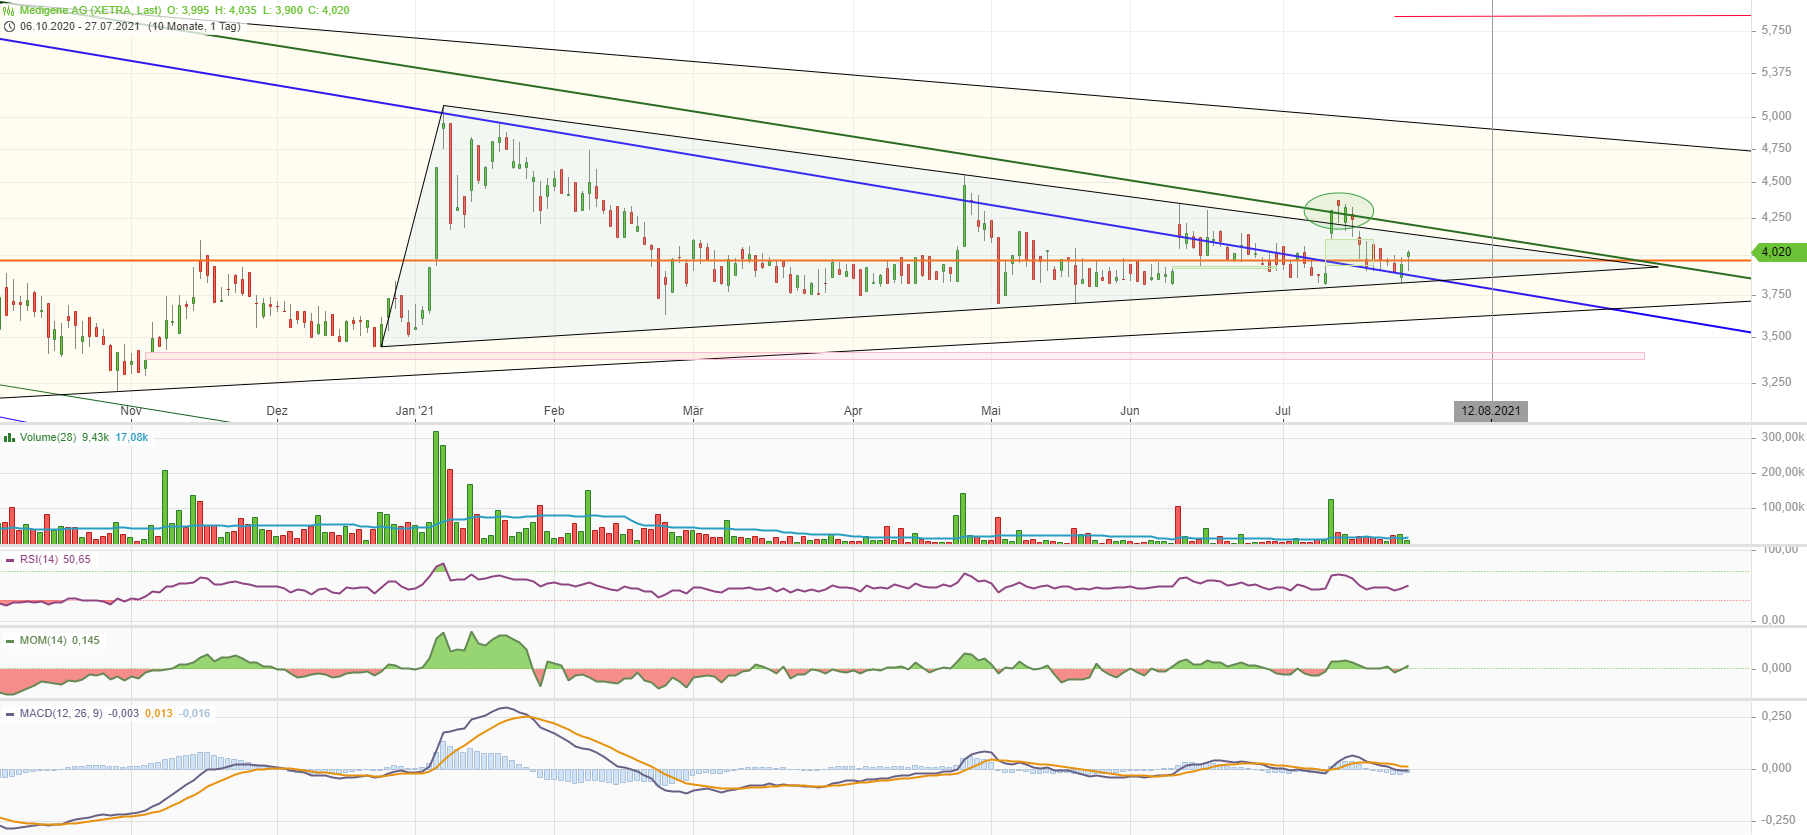Click the green MOM legend marker
This screenshot has width=1807, height=835.
point(9,641)
